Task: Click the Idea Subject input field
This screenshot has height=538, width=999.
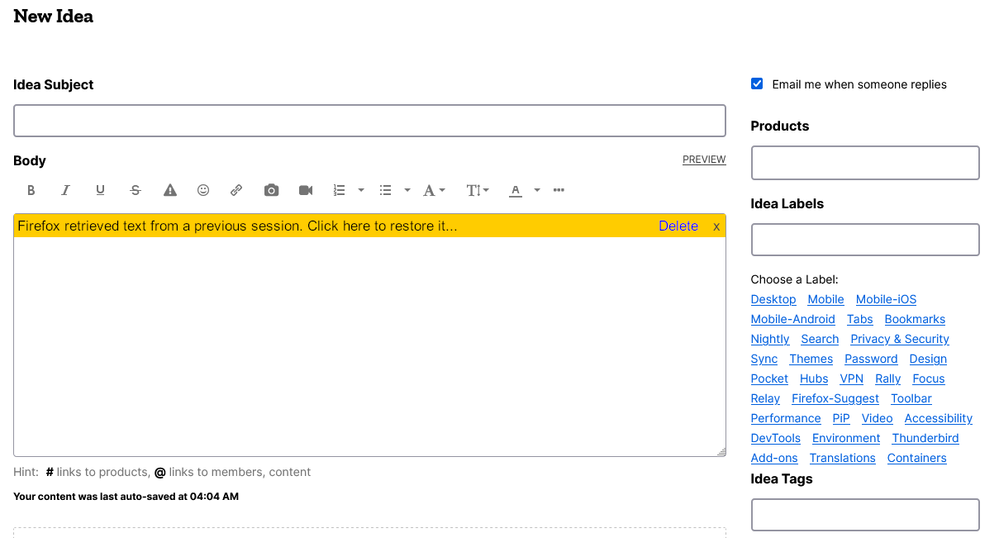Action: click(x=369, y=121)
